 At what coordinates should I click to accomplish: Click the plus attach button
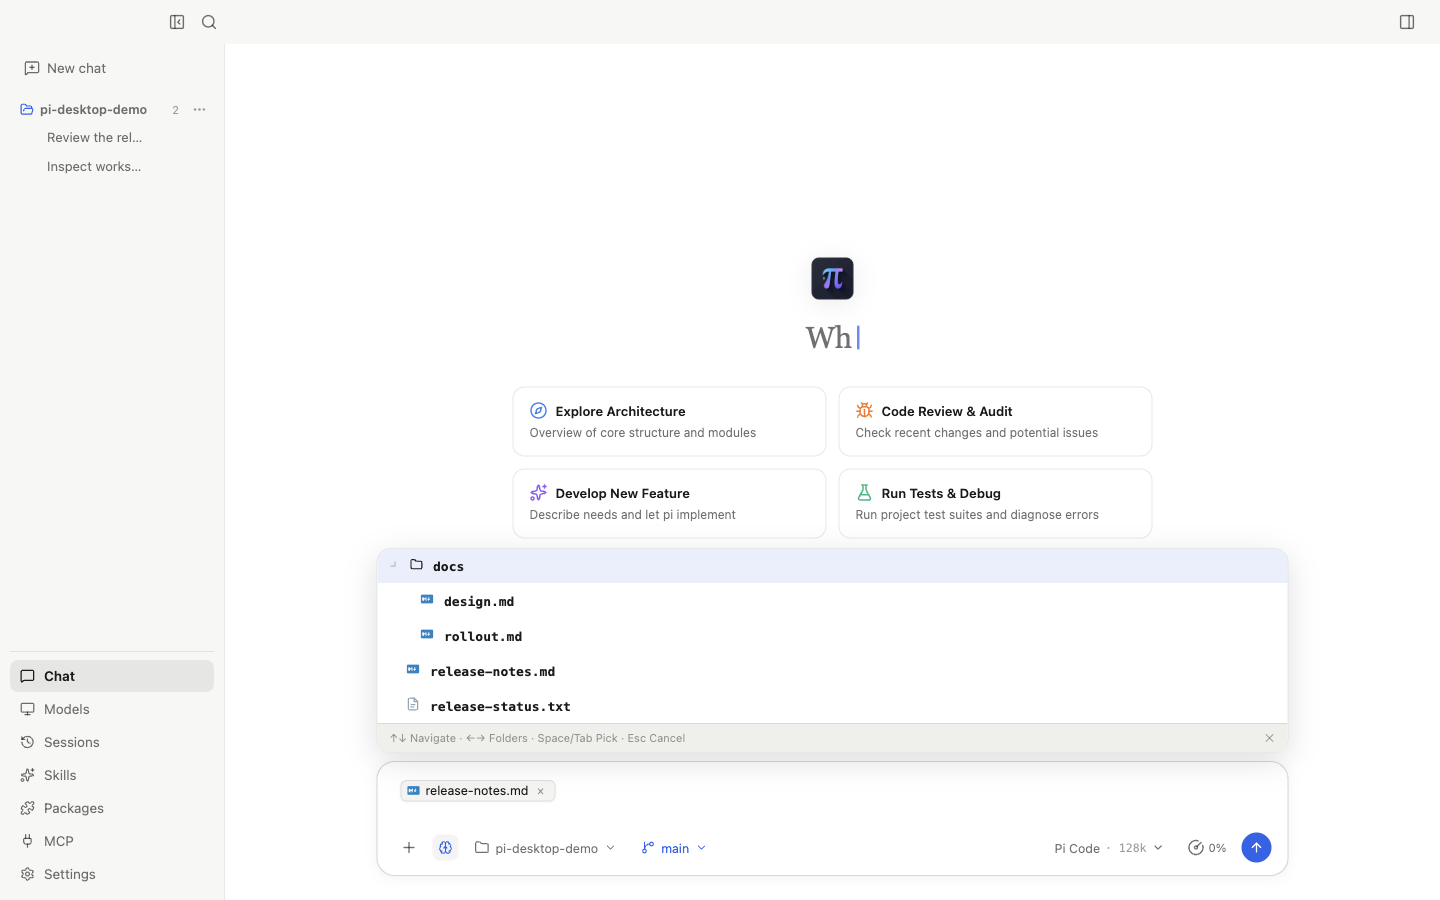pyautogui.click(x=409, y=848)
